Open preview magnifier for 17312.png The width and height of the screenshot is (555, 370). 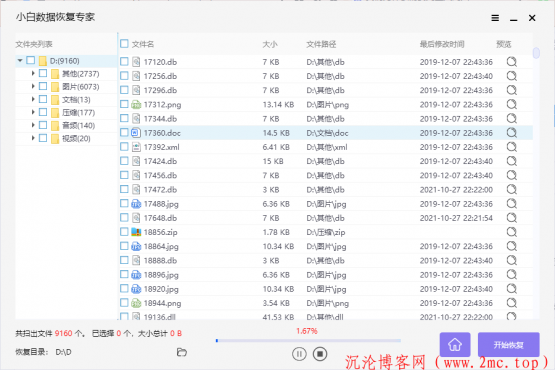tap(511, 104)
